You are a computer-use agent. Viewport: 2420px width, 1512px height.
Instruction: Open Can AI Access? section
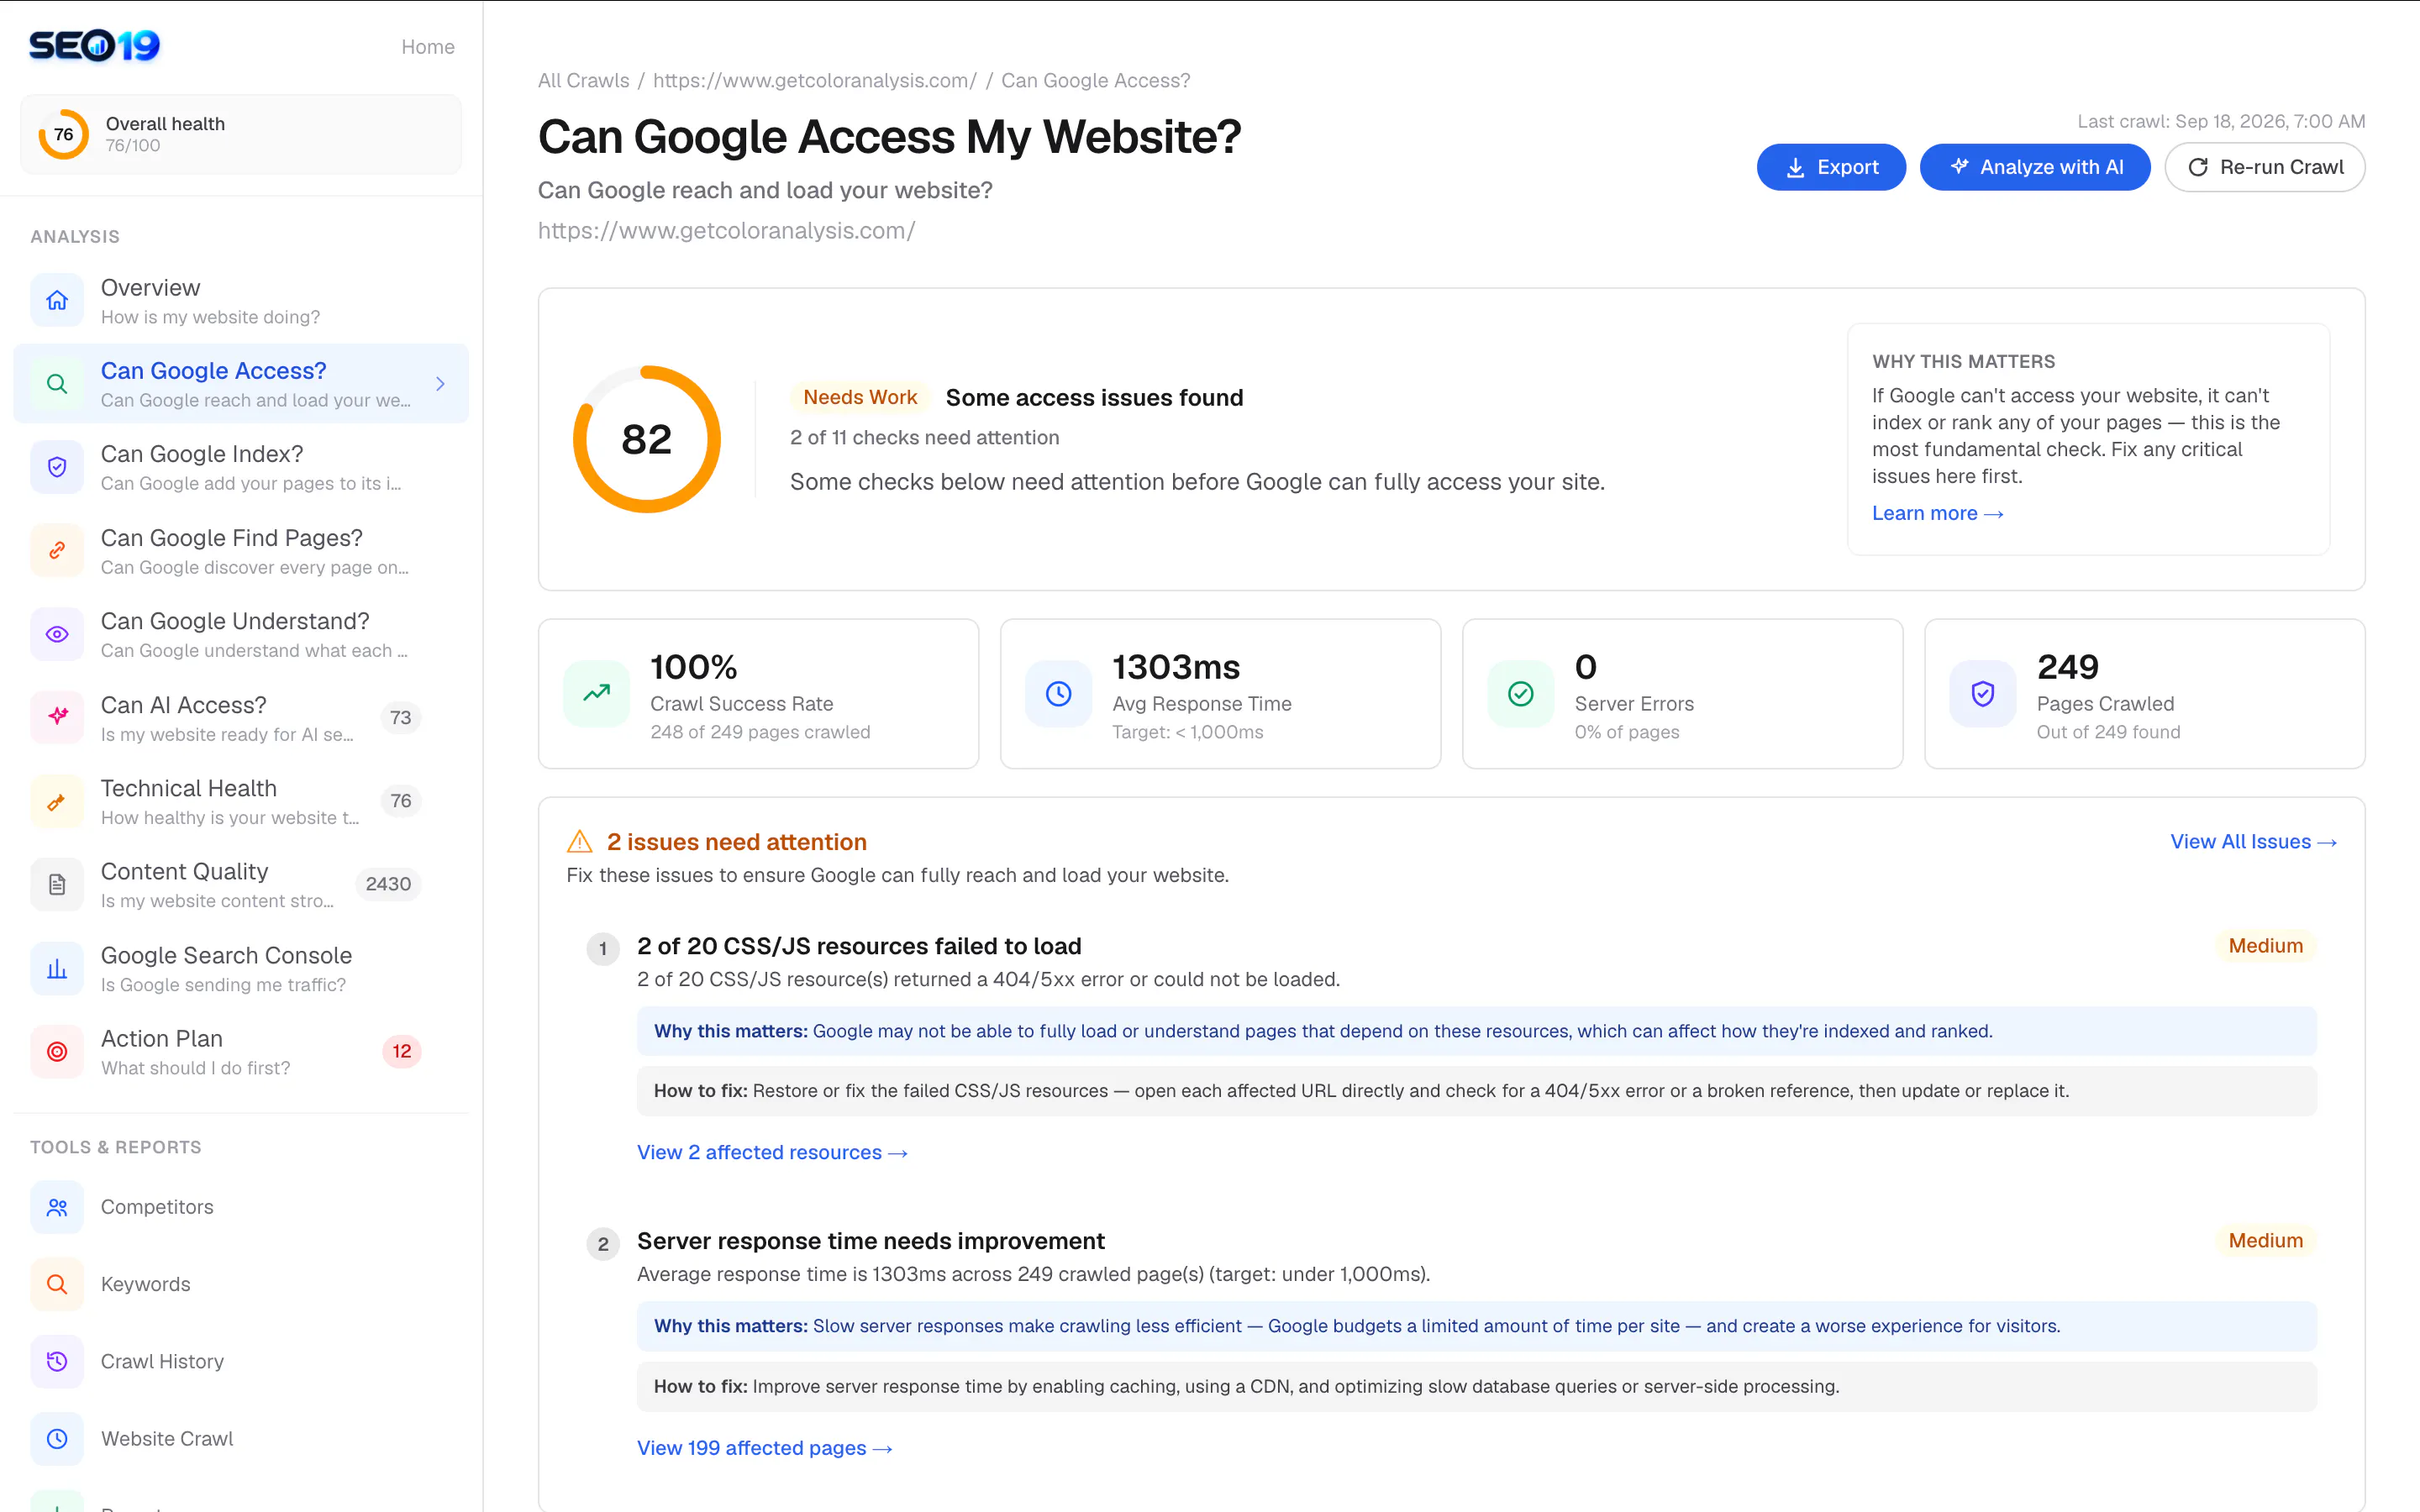[241, 718]
